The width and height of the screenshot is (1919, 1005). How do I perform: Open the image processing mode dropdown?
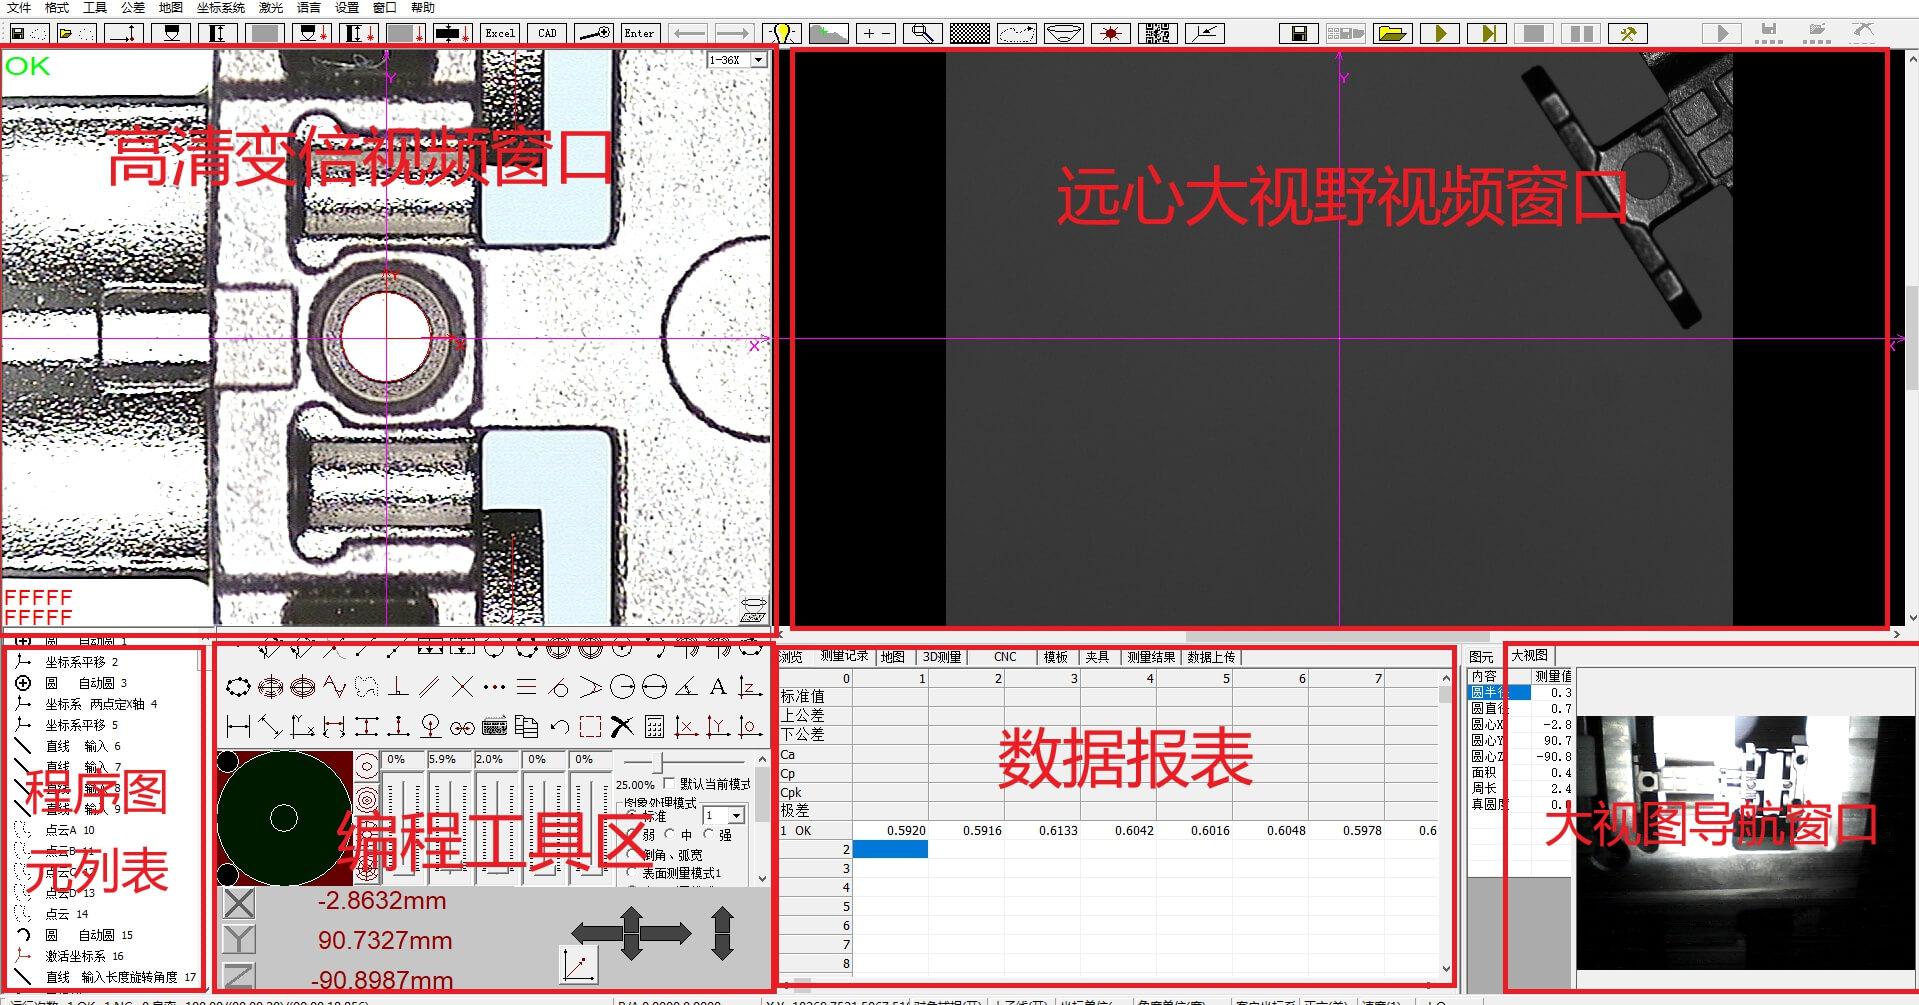736,816
